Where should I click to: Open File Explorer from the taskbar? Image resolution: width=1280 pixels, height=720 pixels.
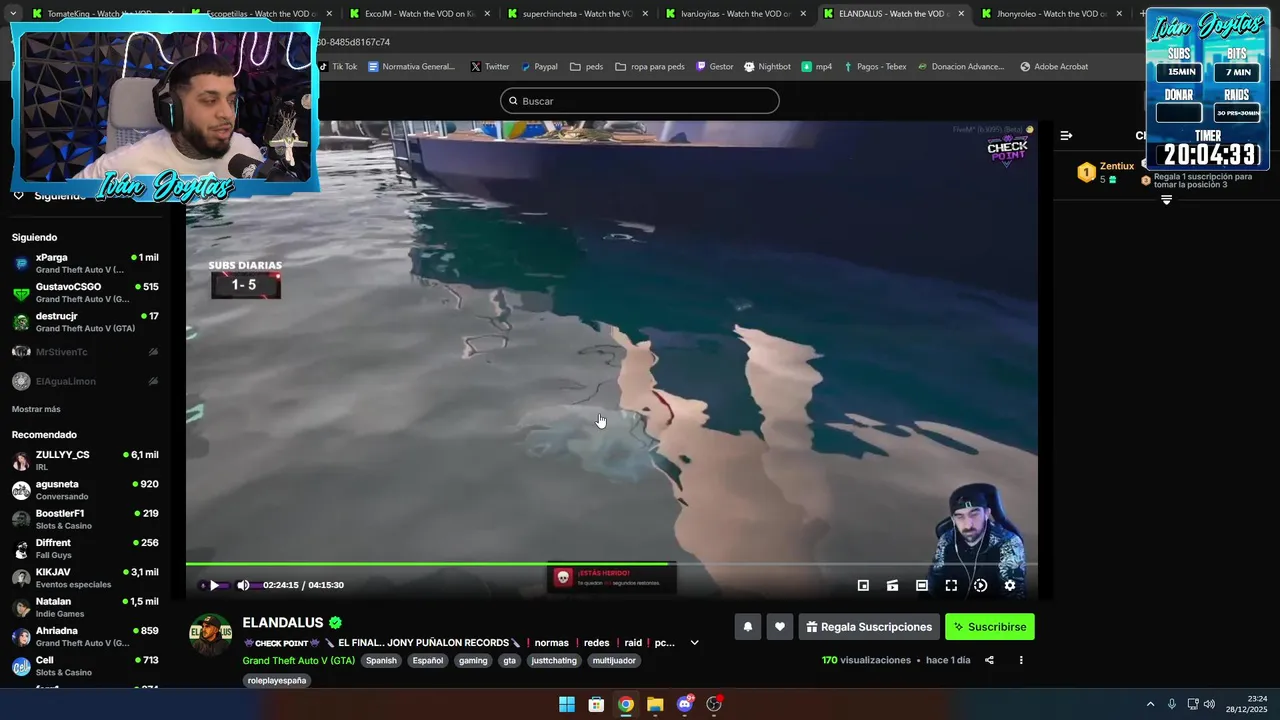coord(655,704)
